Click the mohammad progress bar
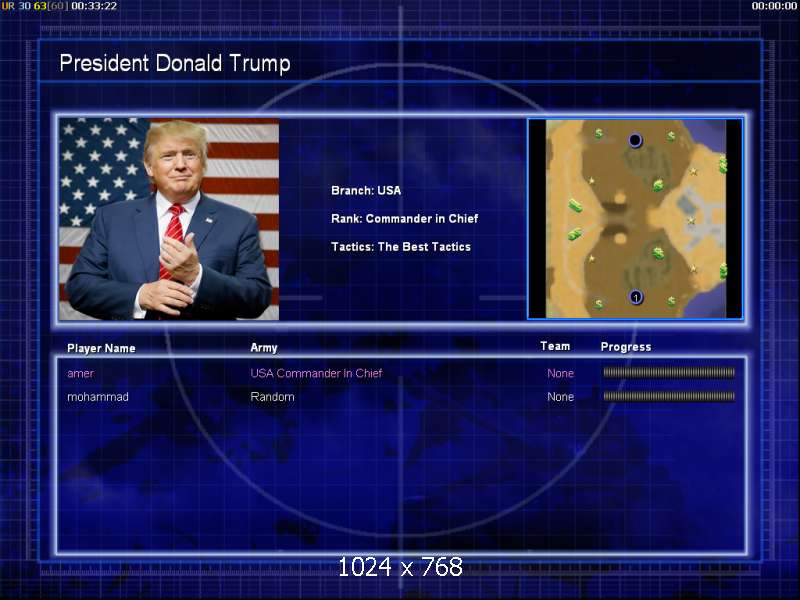This screenshot has height=600, width=800. pyautogui.click(x=669, y=396)
